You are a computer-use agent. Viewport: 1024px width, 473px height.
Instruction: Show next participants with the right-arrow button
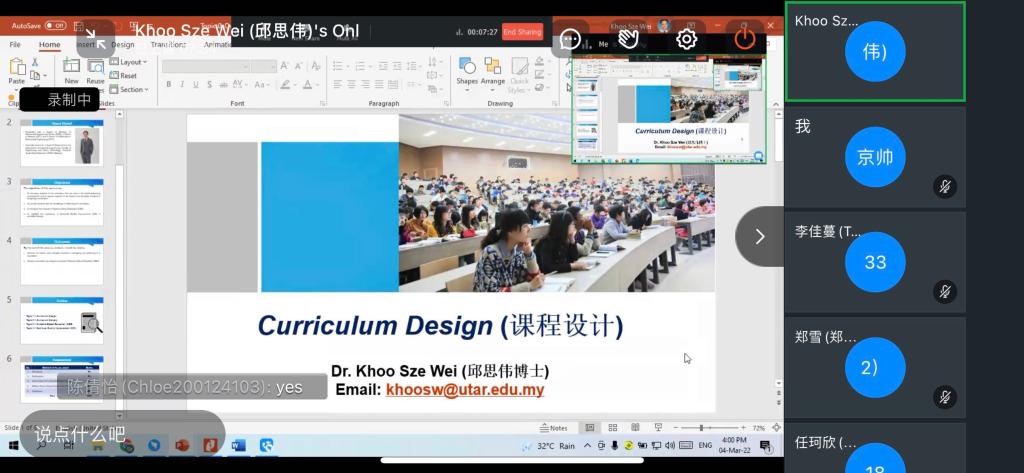(760, 236)
